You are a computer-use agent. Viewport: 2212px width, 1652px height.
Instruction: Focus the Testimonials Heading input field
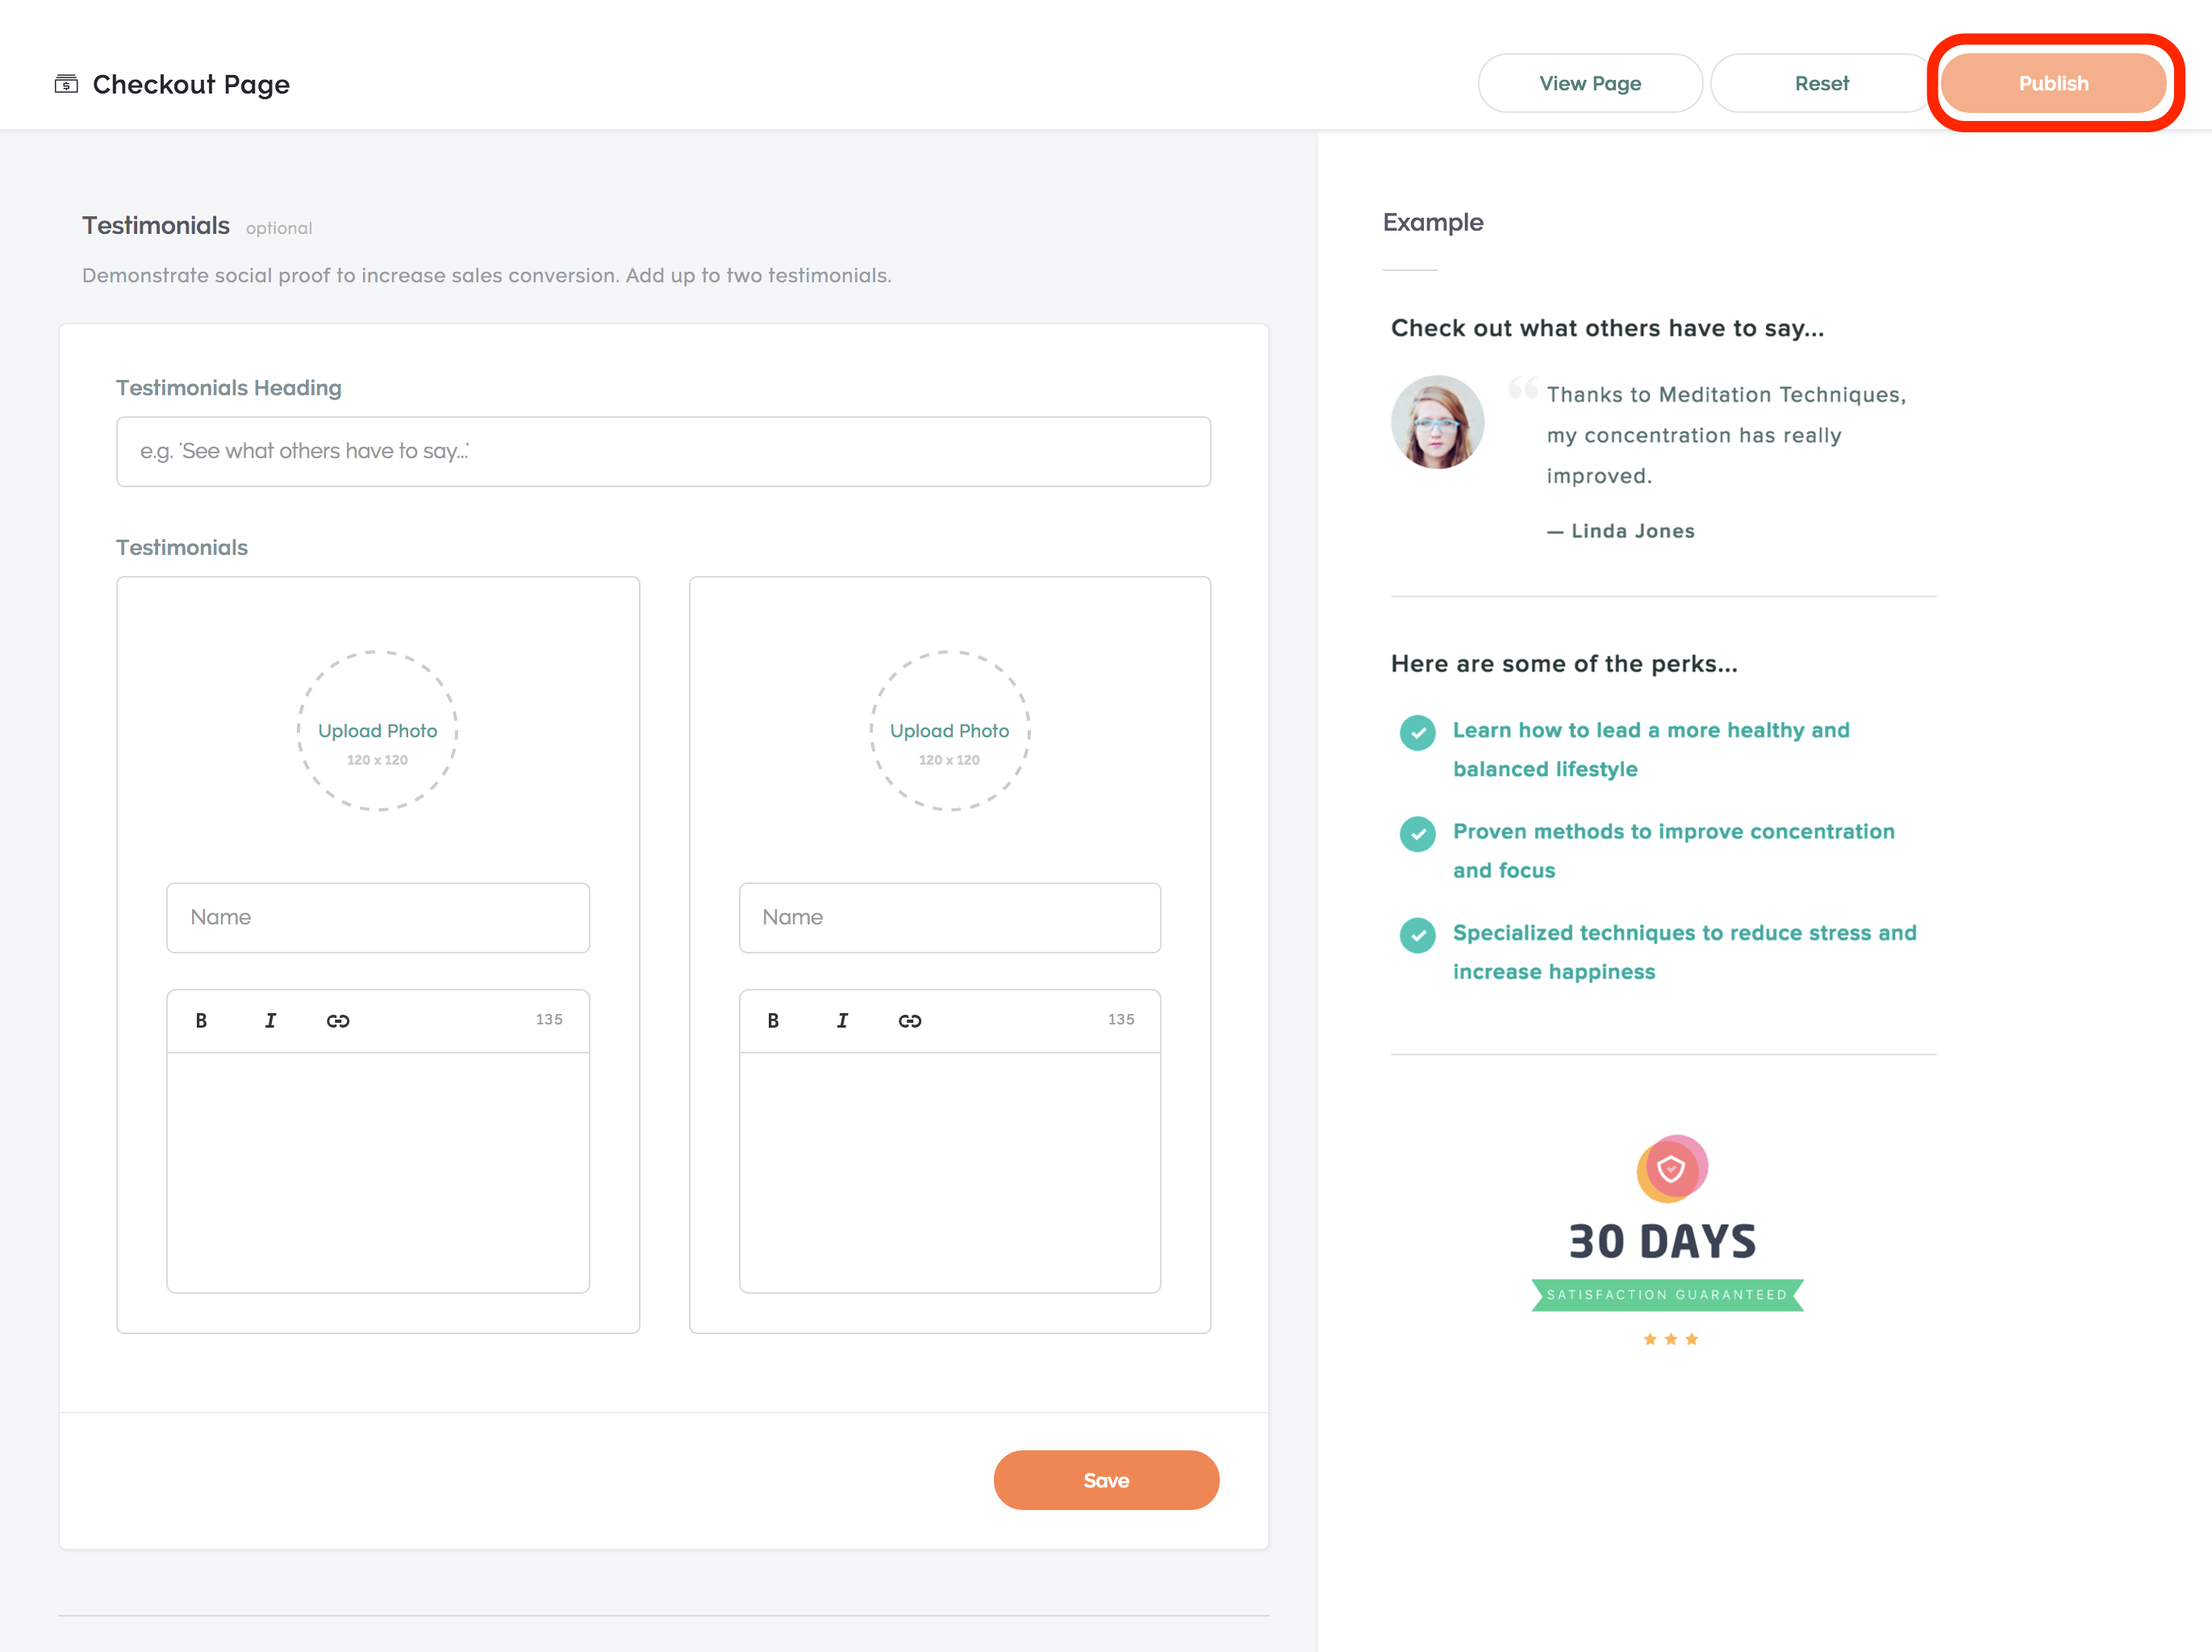point(663,451)
